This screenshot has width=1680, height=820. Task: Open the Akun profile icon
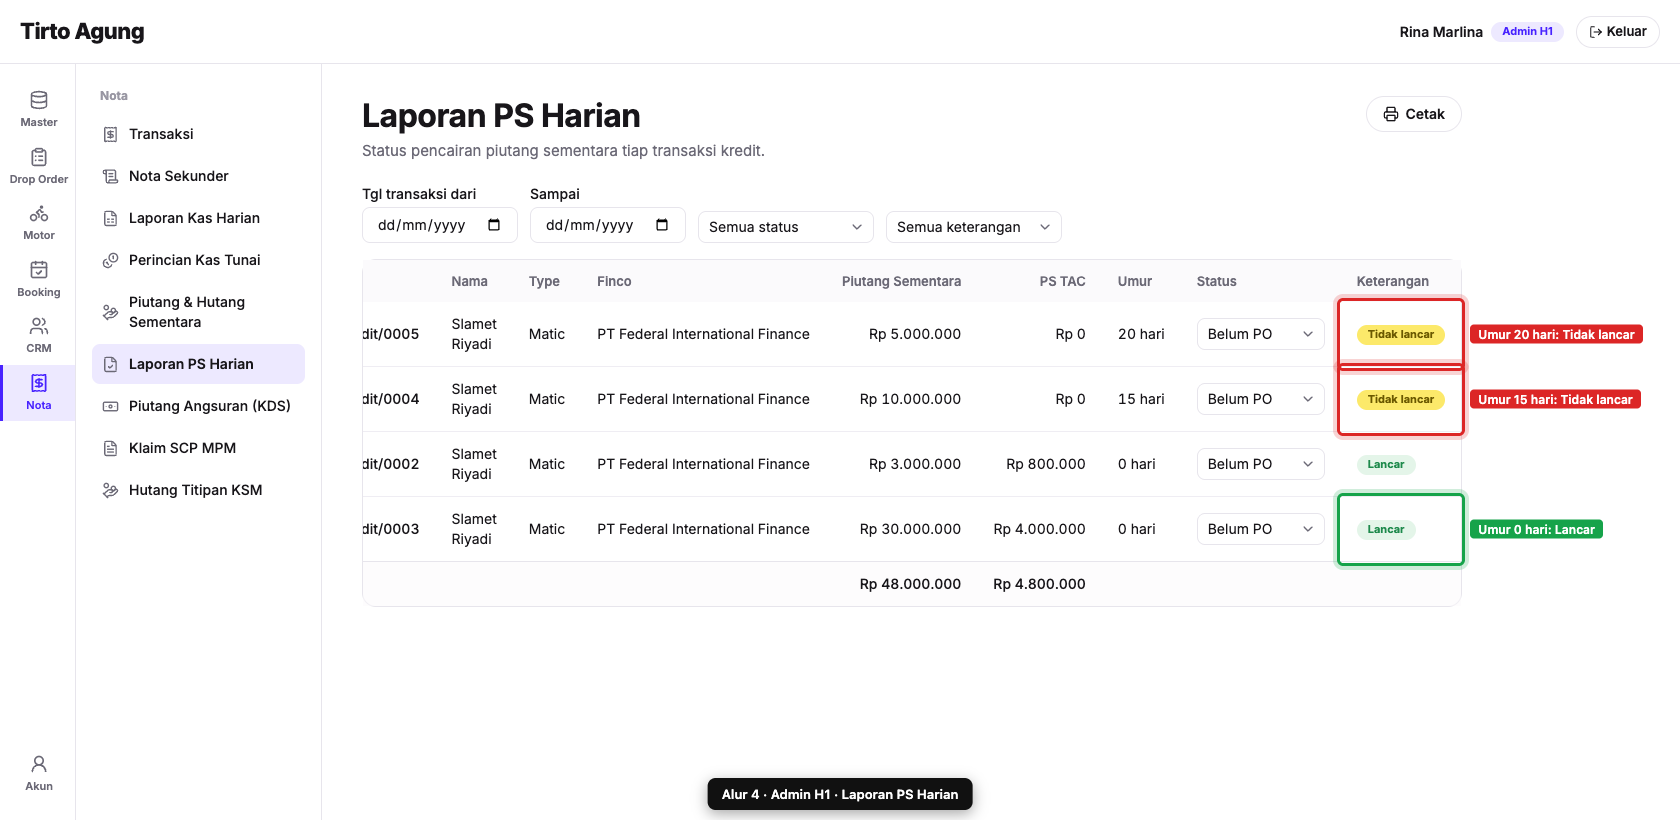click(x=39, y=764)
